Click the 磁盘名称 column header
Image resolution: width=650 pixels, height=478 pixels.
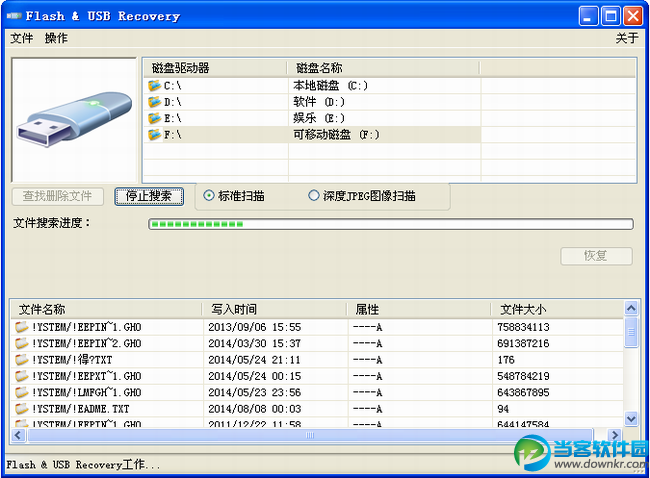point(383,68)
